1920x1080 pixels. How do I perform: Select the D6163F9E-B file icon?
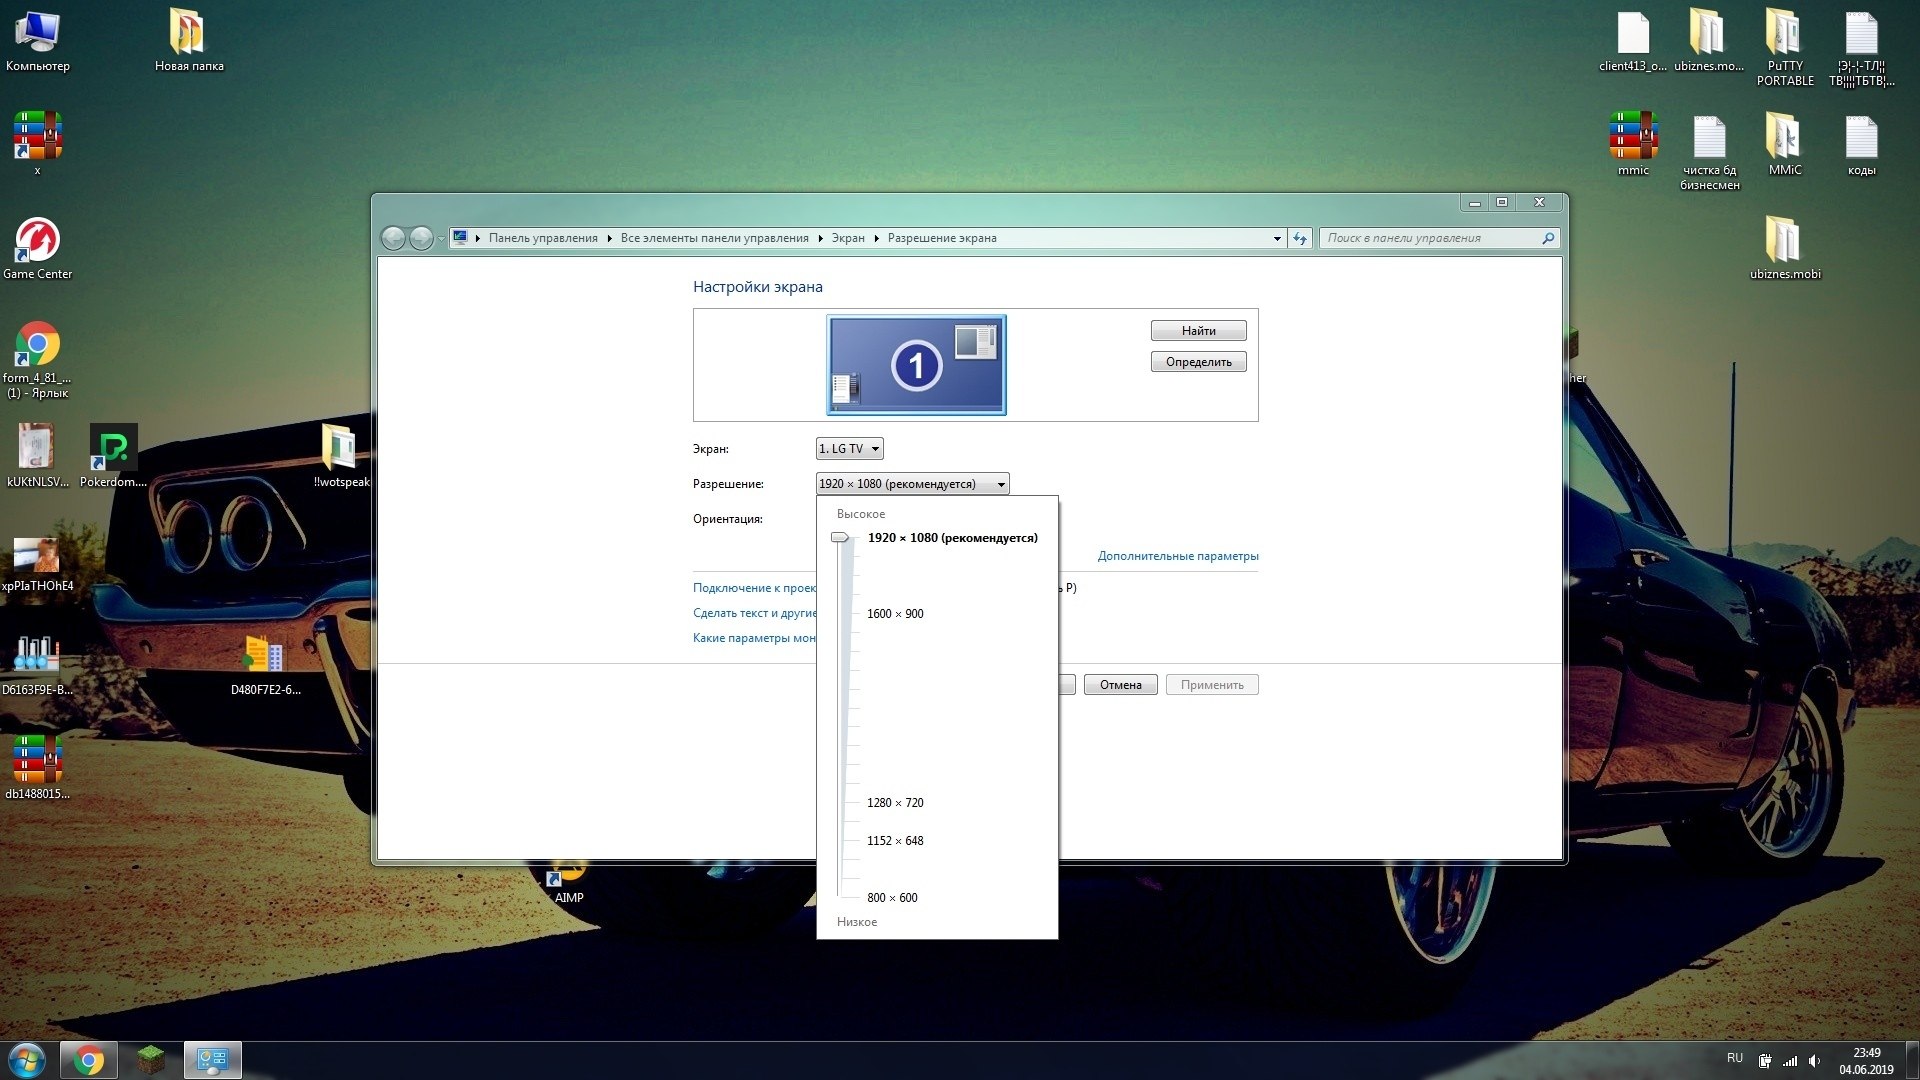point(37,664)
